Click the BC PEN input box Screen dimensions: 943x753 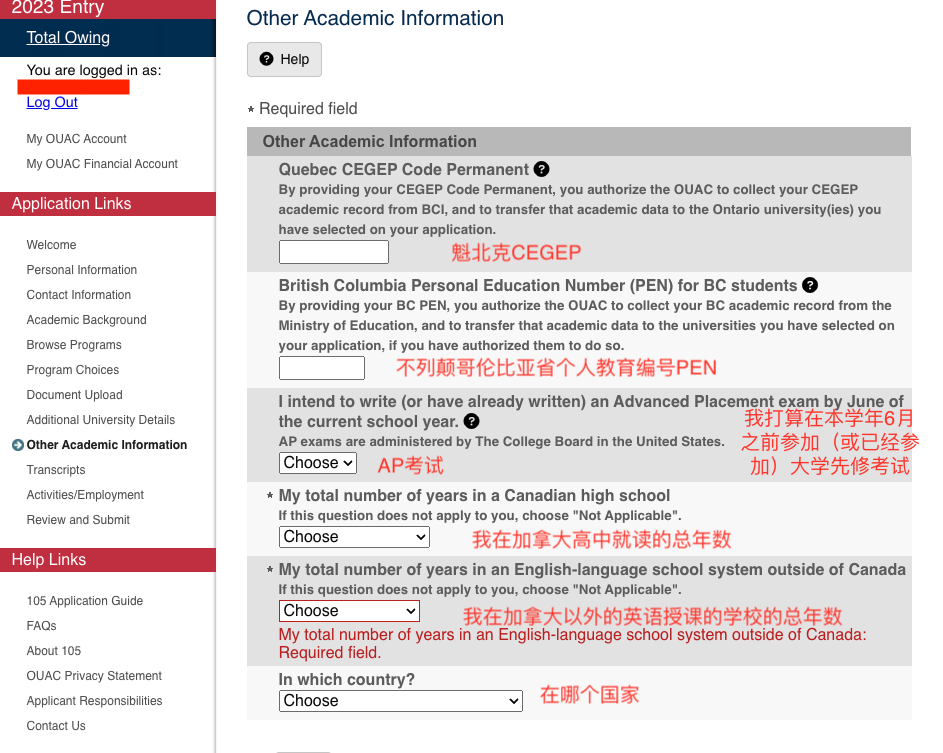[321, 367]
